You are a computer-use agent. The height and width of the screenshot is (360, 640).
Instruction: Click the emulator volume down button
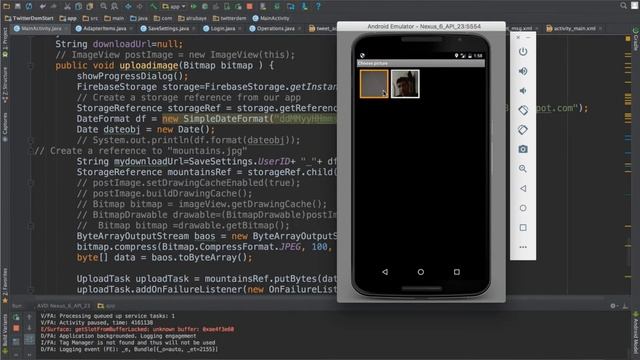point(523,91)
